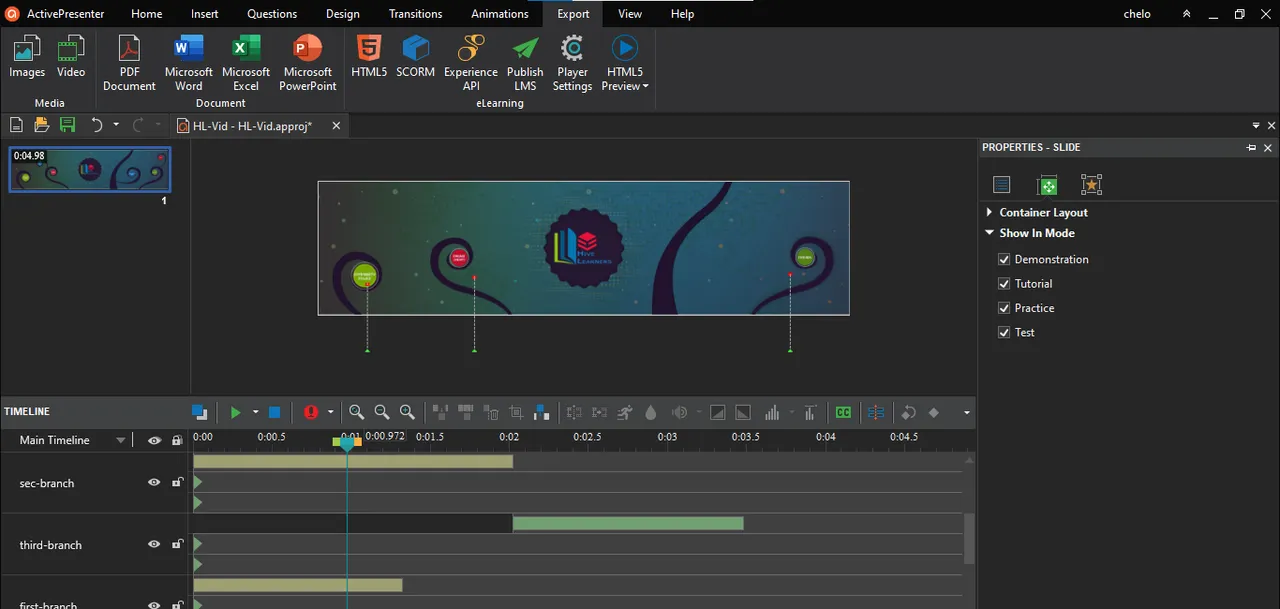The height and width of the screenshot is (609, 1280).
Task: Click the blue snapping icon next to CC
Action: click(876, 412)
